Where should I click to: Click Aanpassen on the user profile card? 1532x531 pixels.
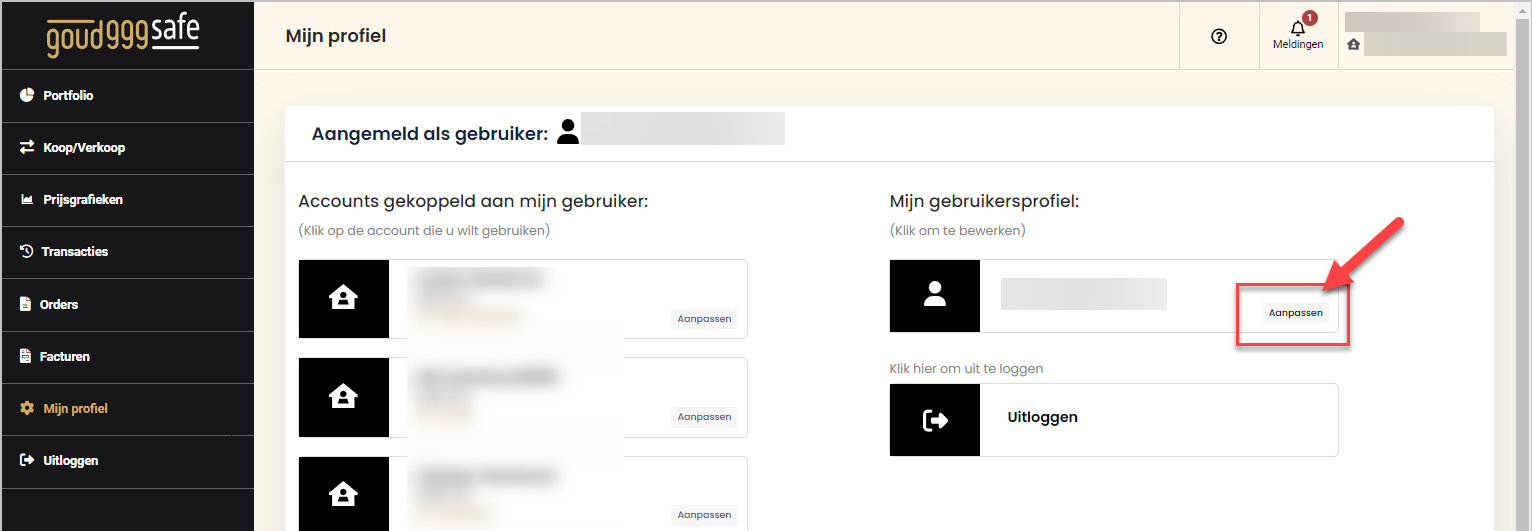pos(1295,313)
